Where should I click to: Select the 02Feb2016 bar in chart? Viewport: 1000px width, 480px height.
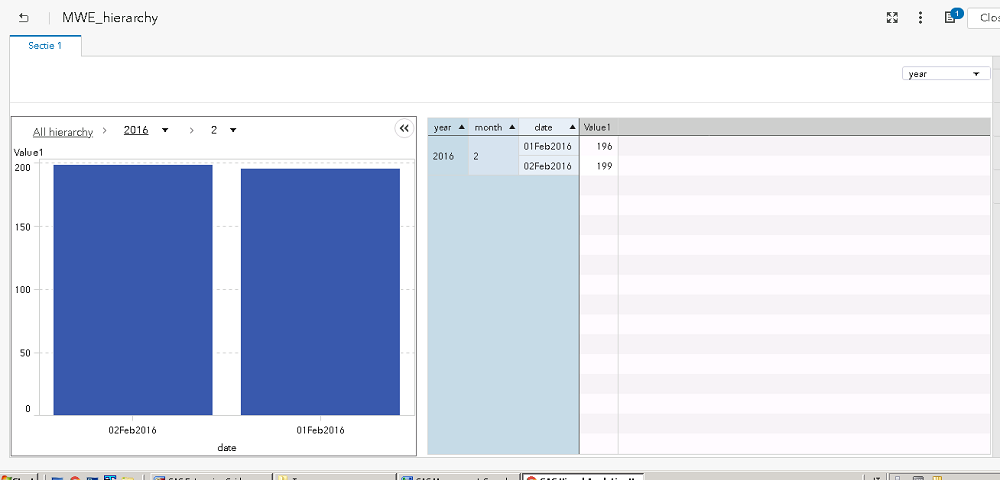132,289
